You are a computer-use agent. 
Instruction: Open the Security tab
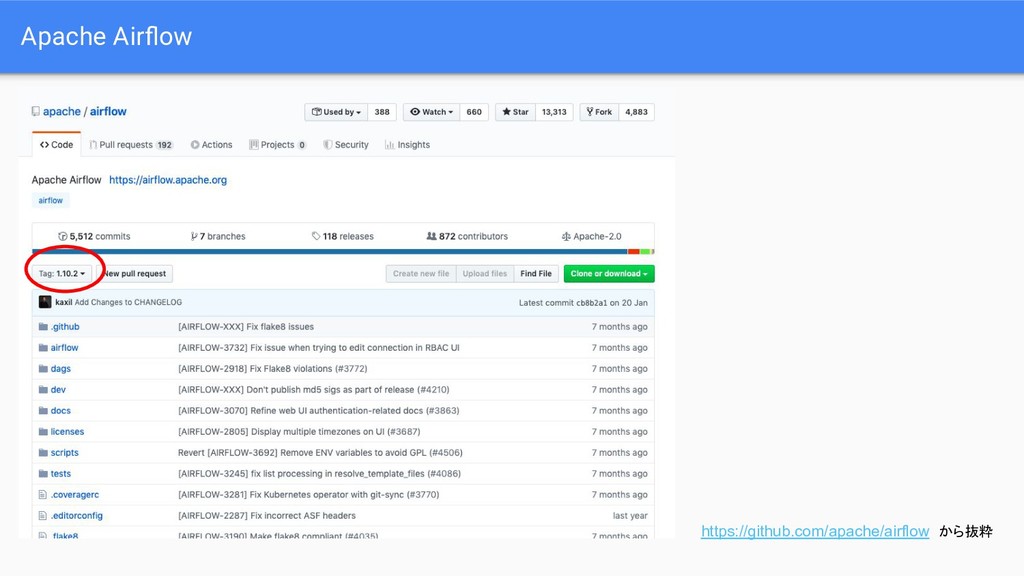[346, 145]
